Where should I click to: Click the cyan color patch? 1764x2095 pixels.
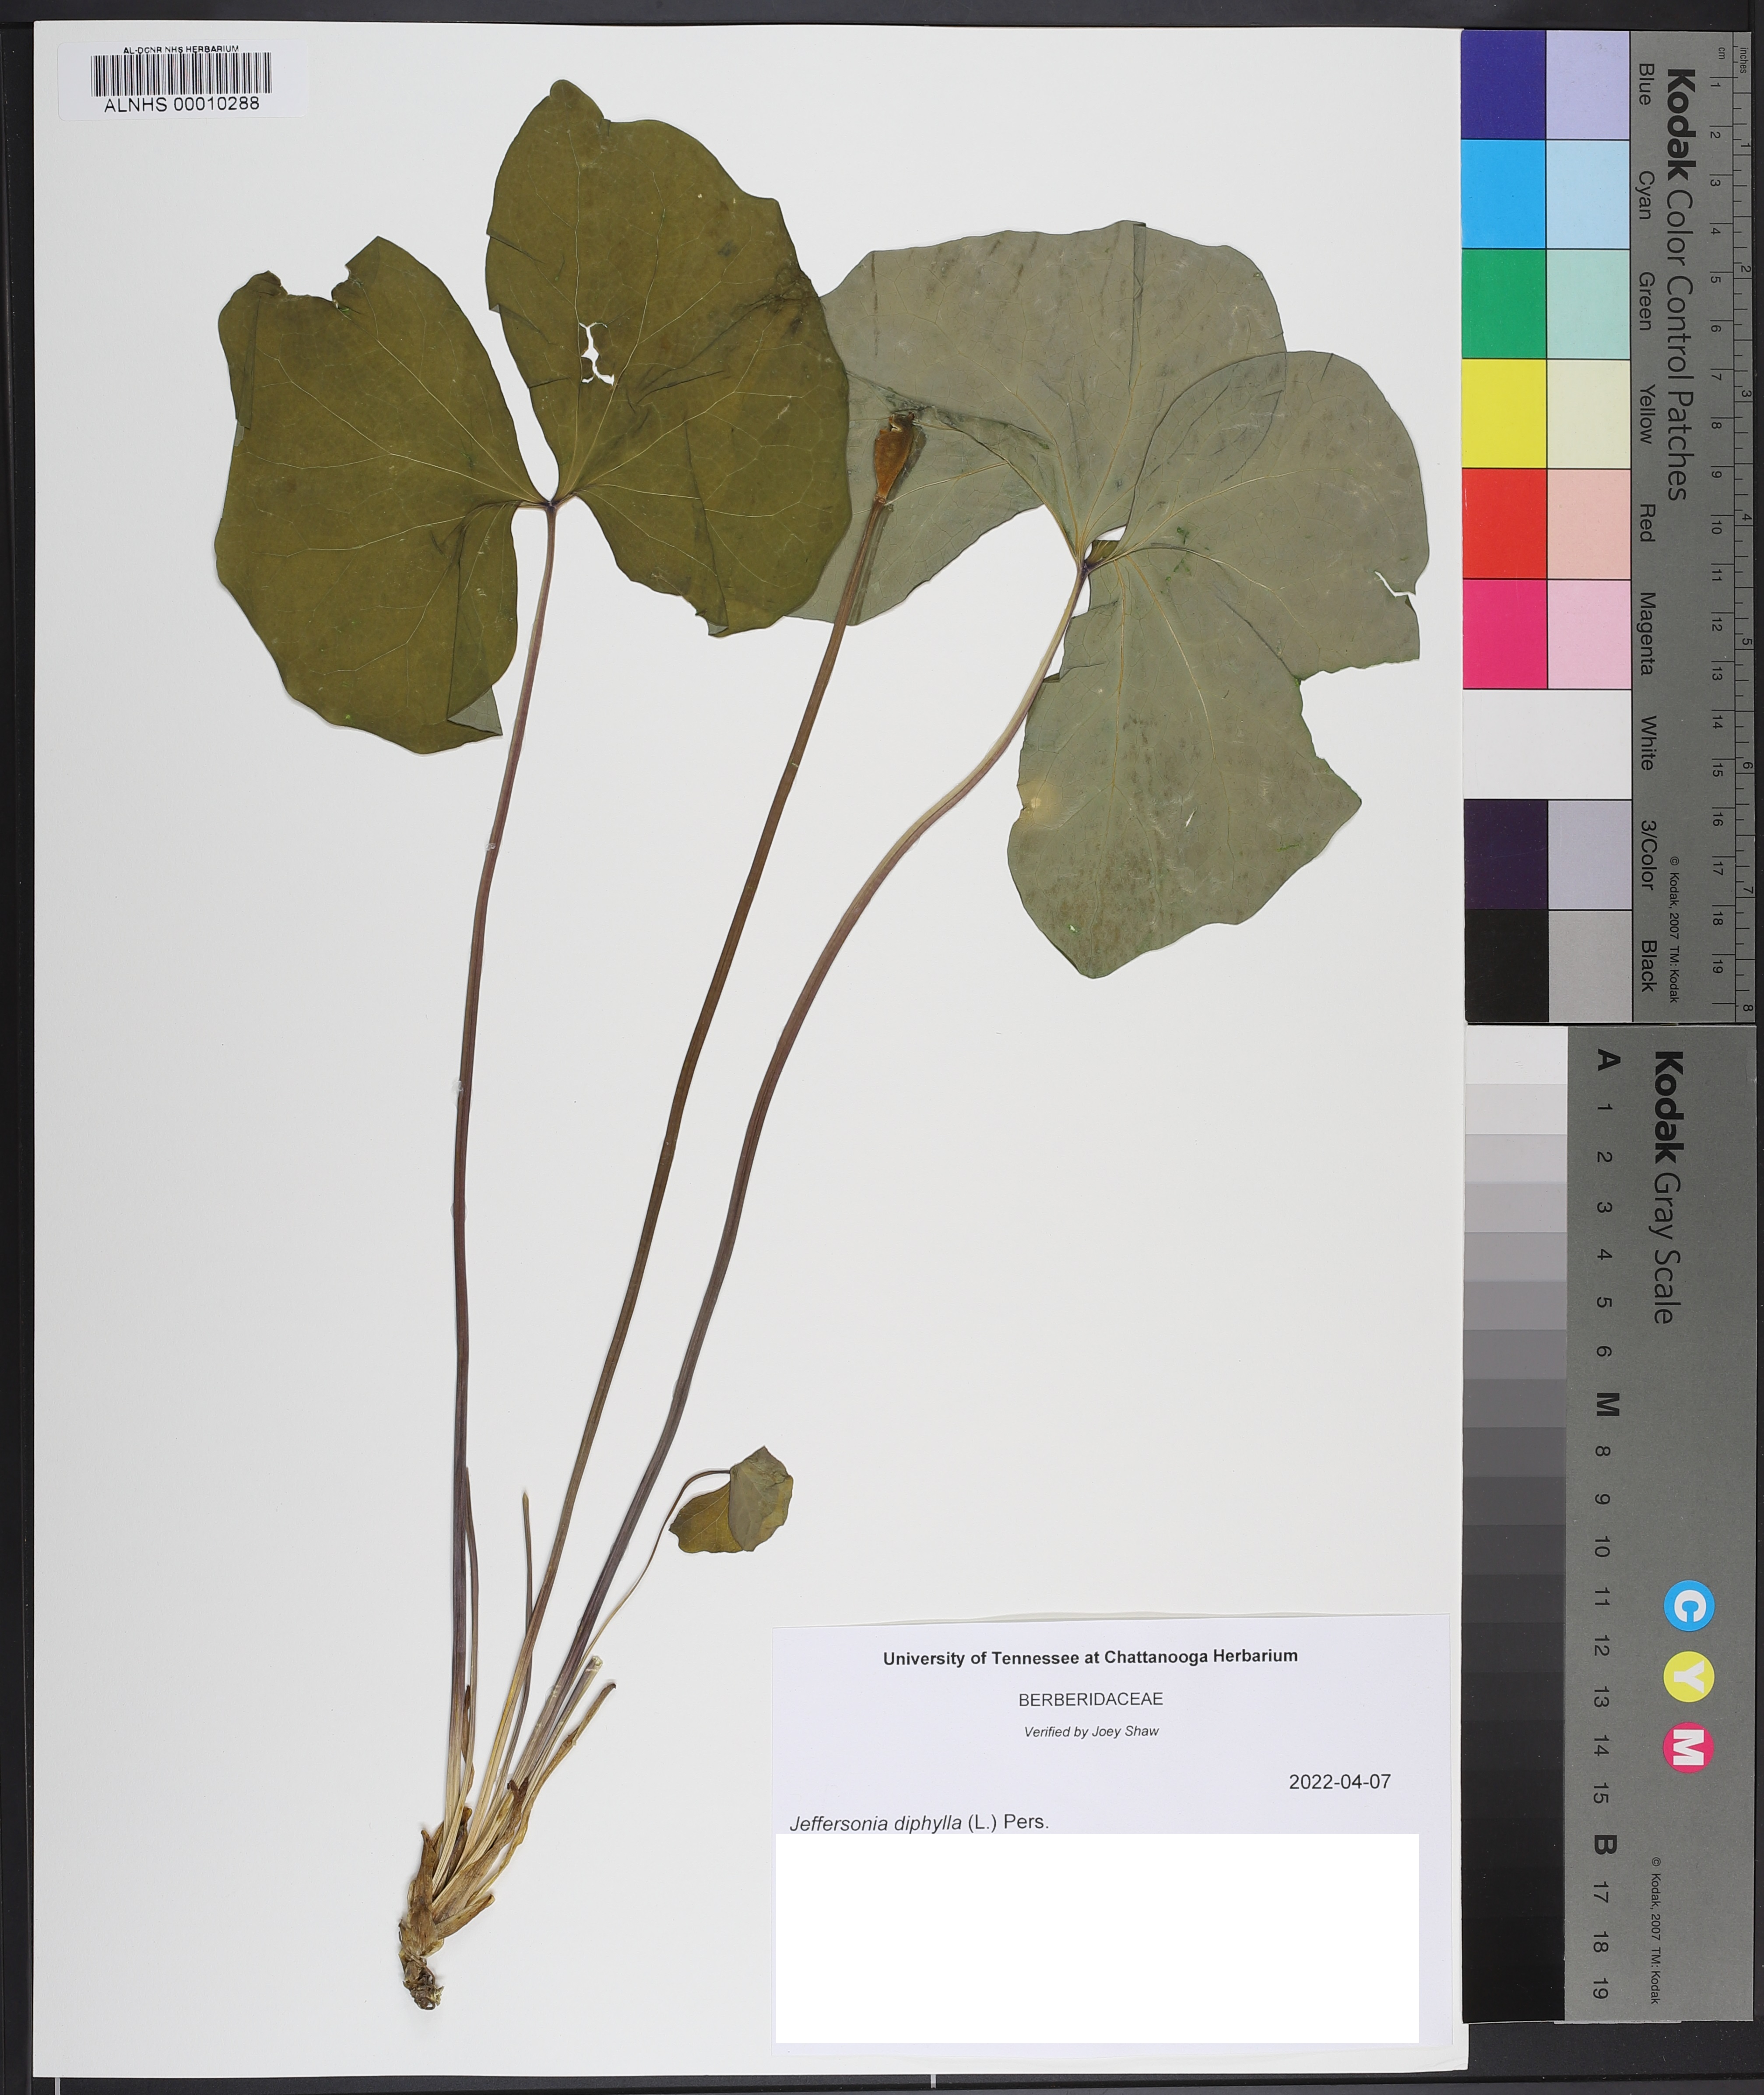point(1503,194)
